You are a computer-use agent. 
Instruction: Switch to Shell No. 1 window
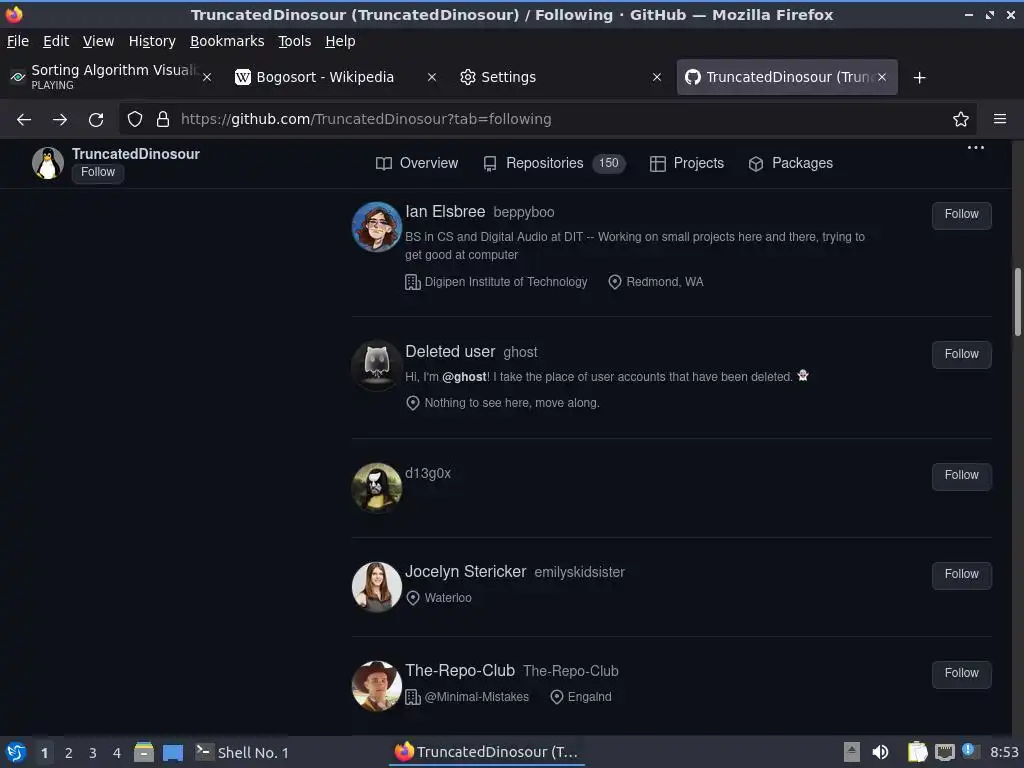(242, 752)
